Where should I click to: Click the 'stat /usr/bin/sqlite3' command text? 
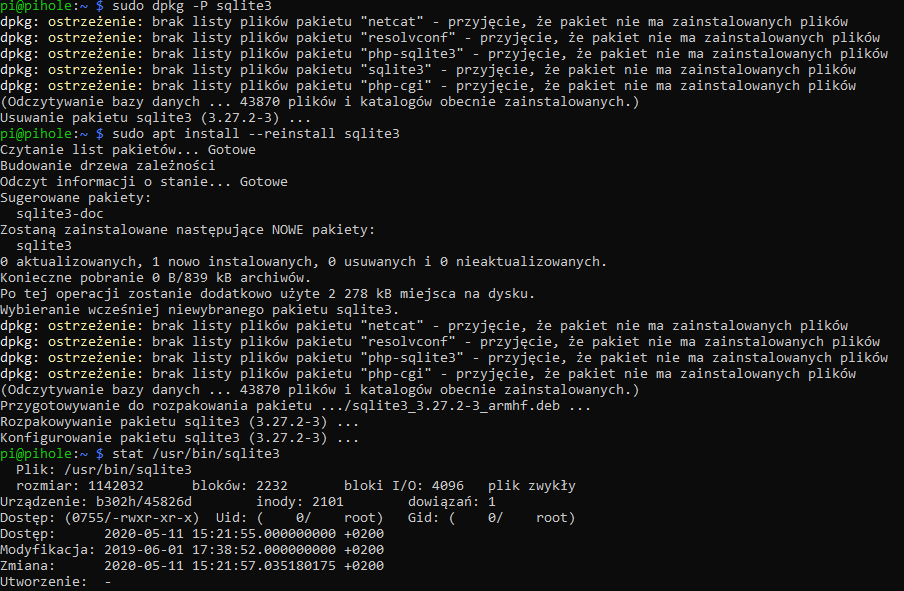[x=195, y=454]
